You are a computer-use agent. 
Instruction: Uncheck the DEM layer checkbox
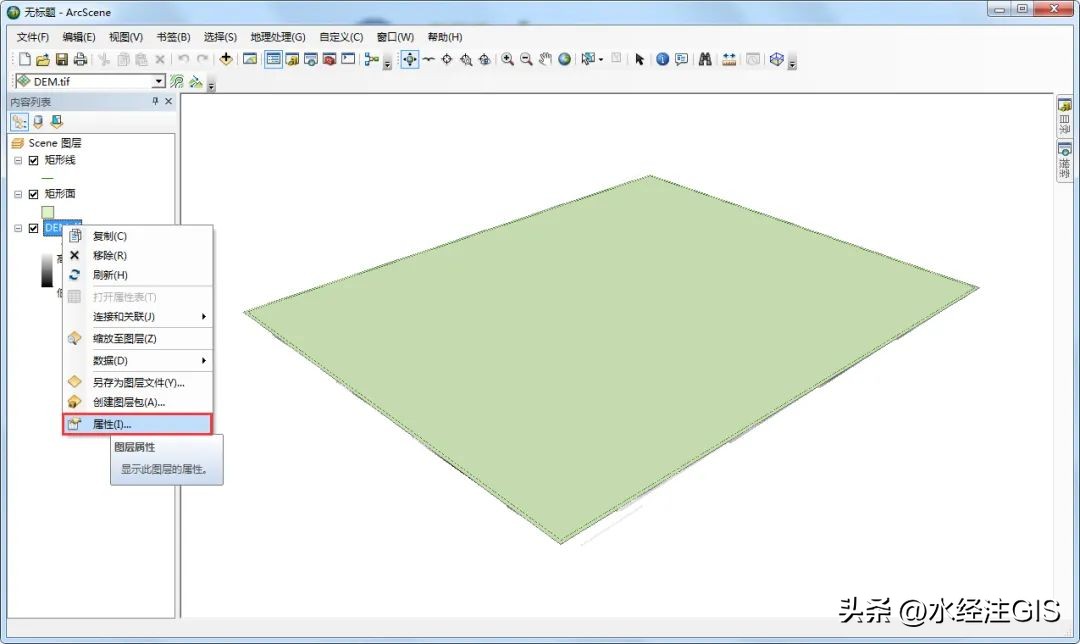[32, 229]
